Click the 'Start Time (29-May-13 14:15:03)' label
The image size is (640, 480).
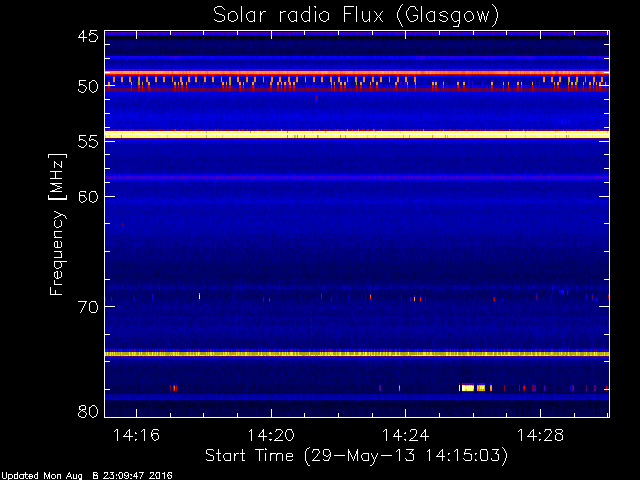point(356,455)
